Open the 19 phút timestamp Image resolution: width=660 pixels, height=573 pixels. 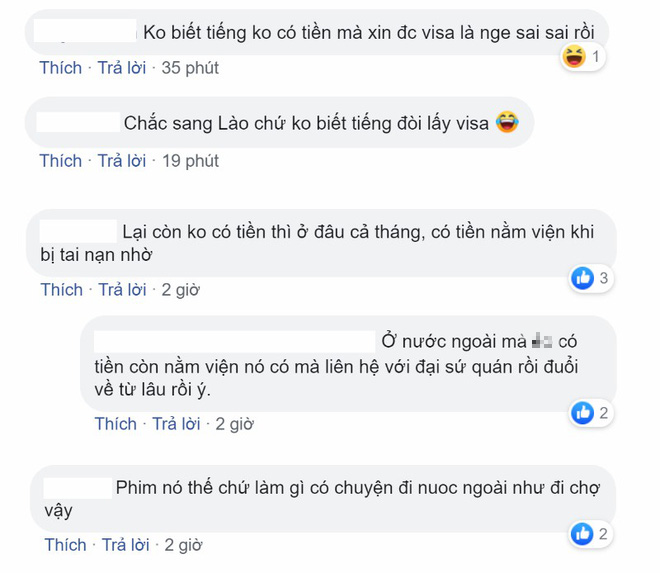tap(191, 161)
